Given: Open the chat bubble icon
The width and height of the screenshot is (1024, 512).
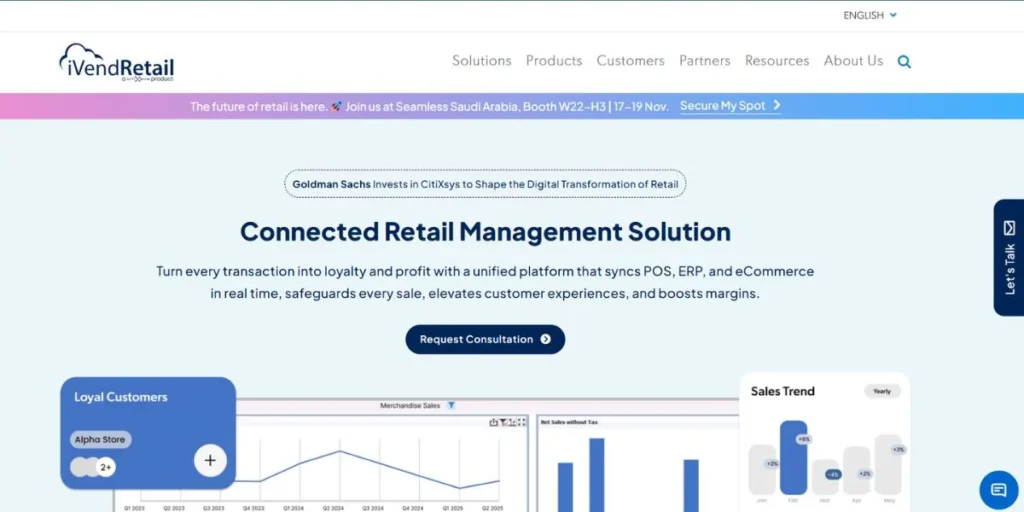Looking at the screenshot, I should pyautogui.click(x=999, y=490).
